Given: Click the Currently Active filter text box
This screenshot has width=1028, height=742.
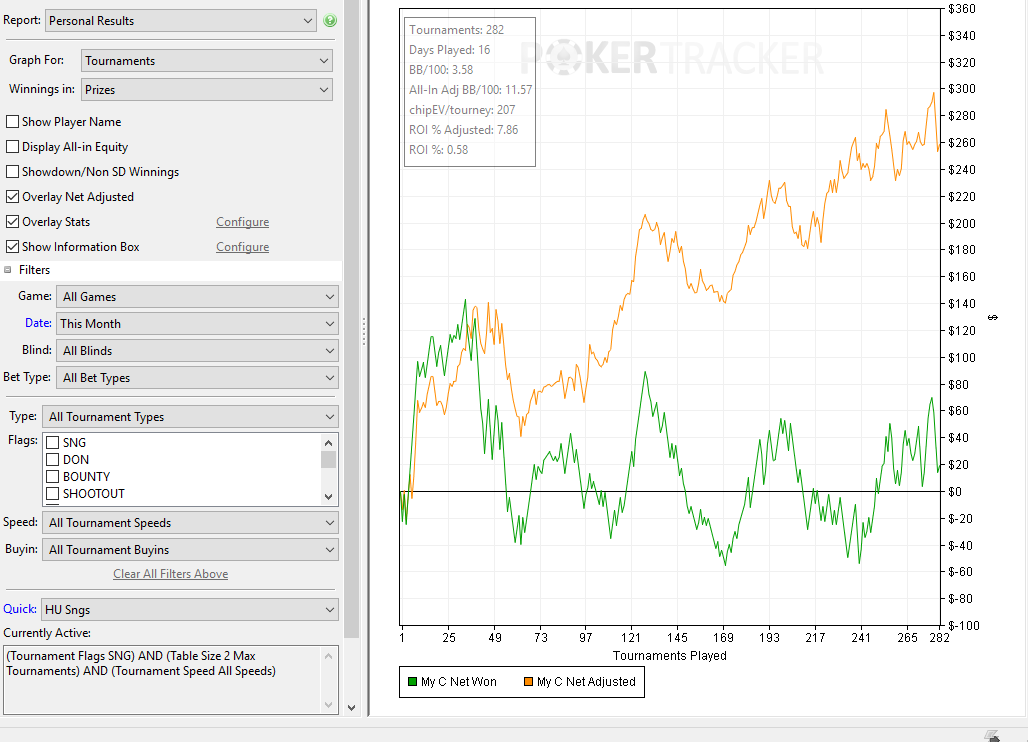Looking at the screenshot, I should (x=164, y=680).
